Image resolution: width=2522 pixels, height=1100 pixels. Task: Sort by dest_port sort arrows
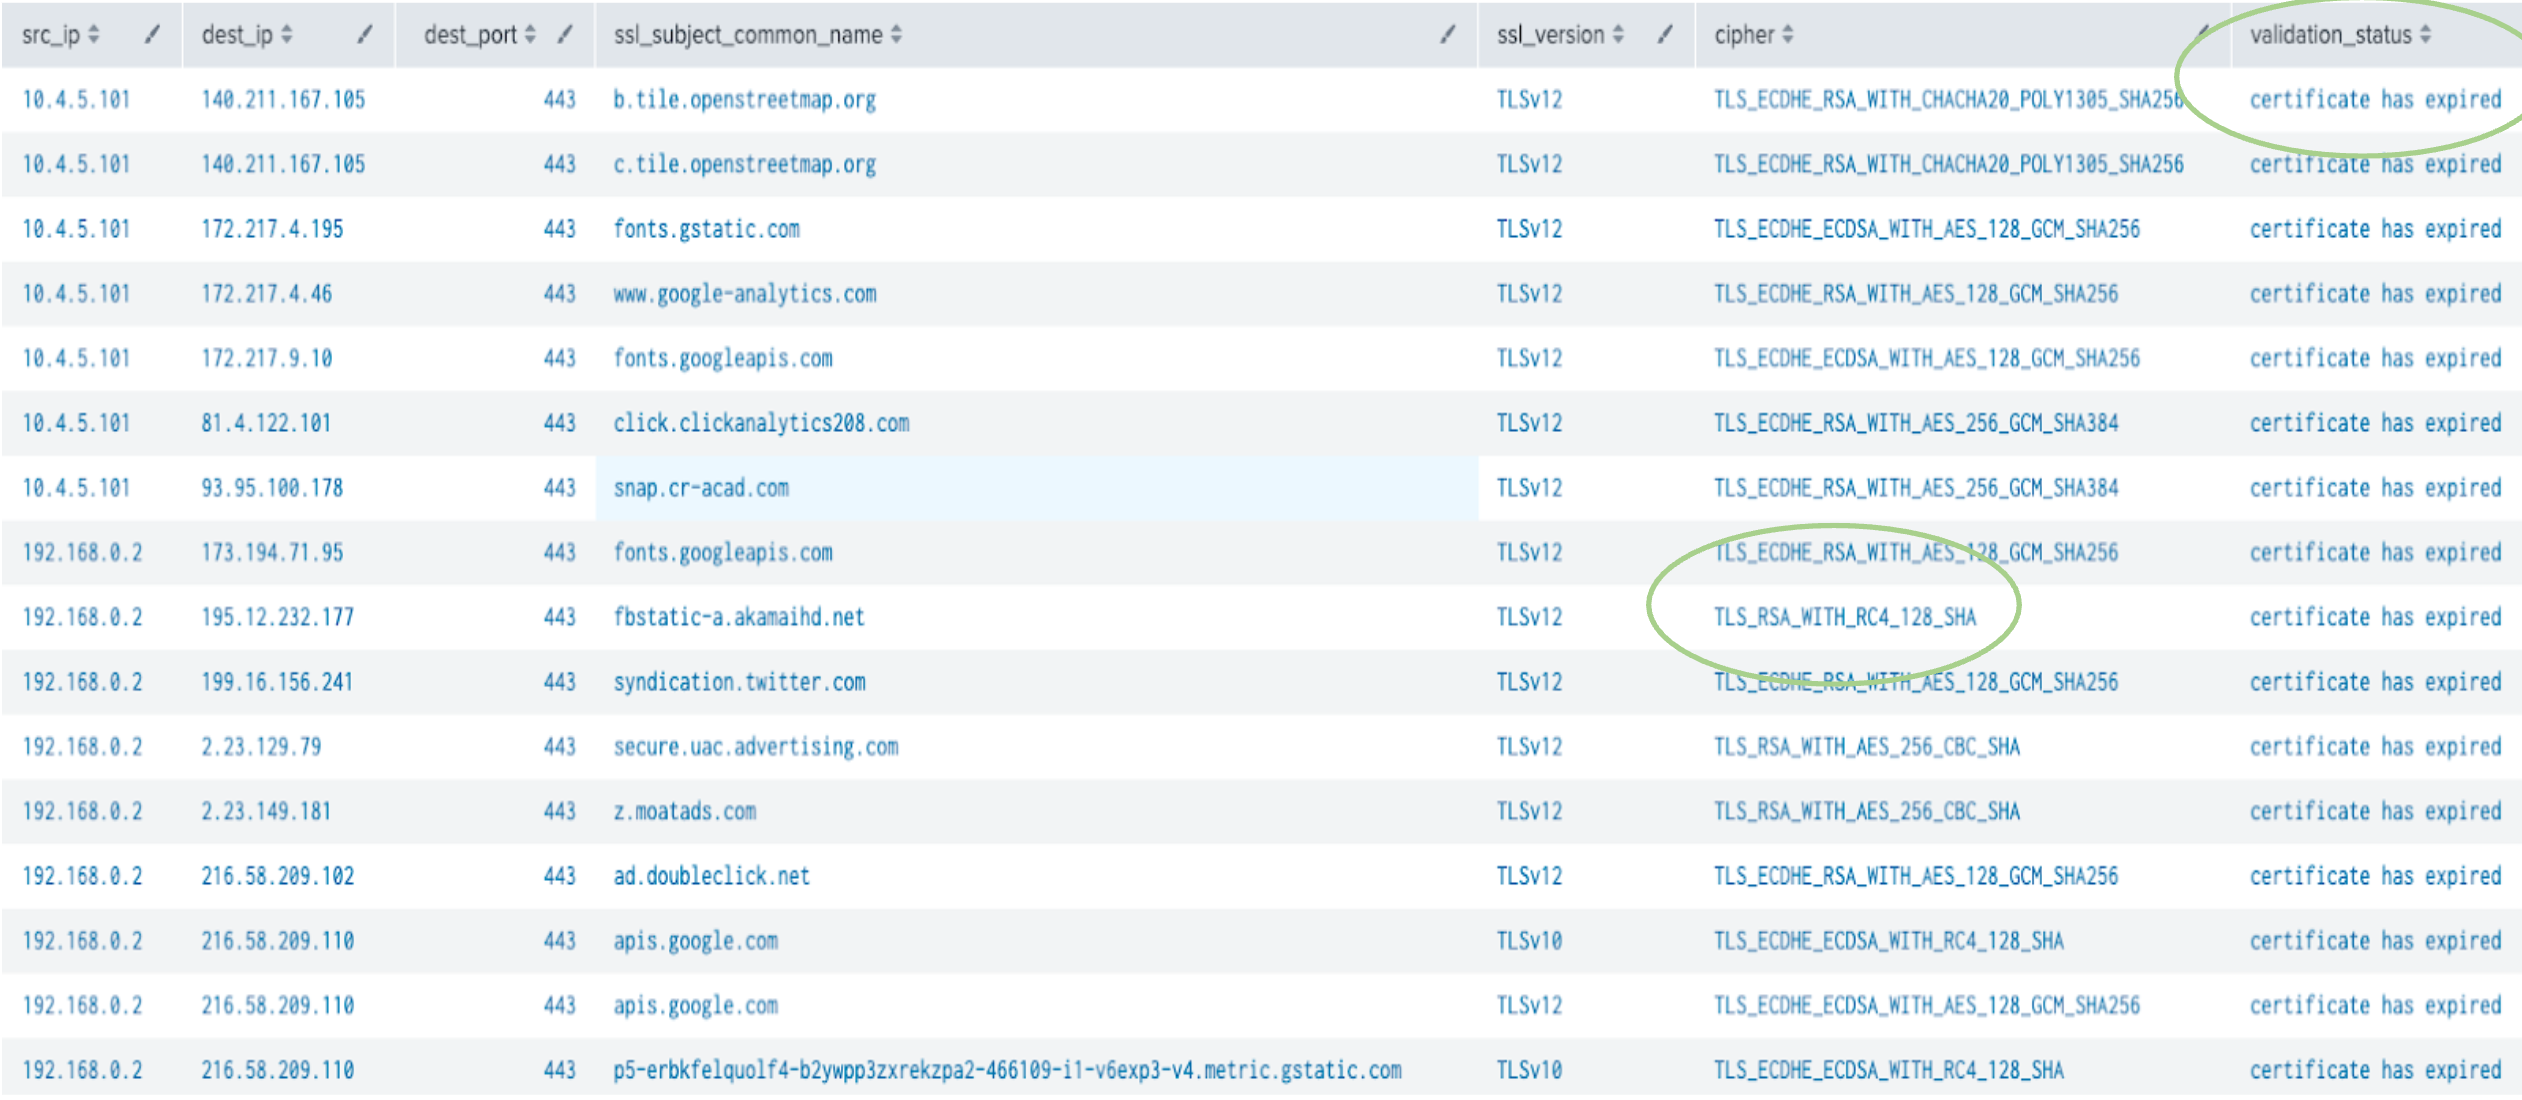(530, 34)
